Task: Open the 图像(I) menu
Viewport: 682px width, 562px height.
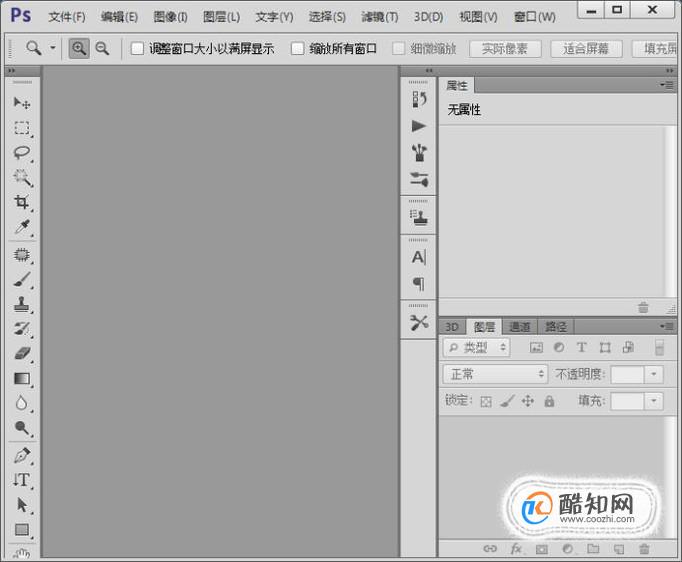Action: coord(170,17)
